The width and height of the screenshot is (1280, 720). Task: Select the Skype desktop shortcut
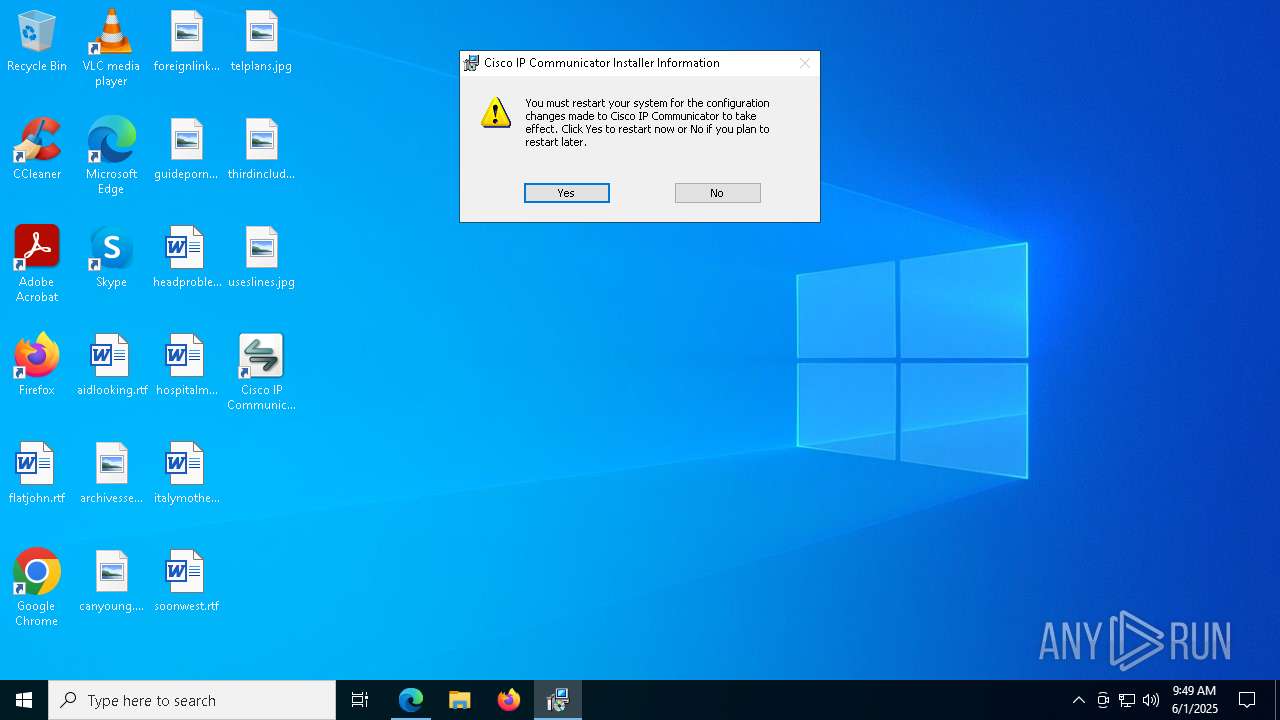111,258
